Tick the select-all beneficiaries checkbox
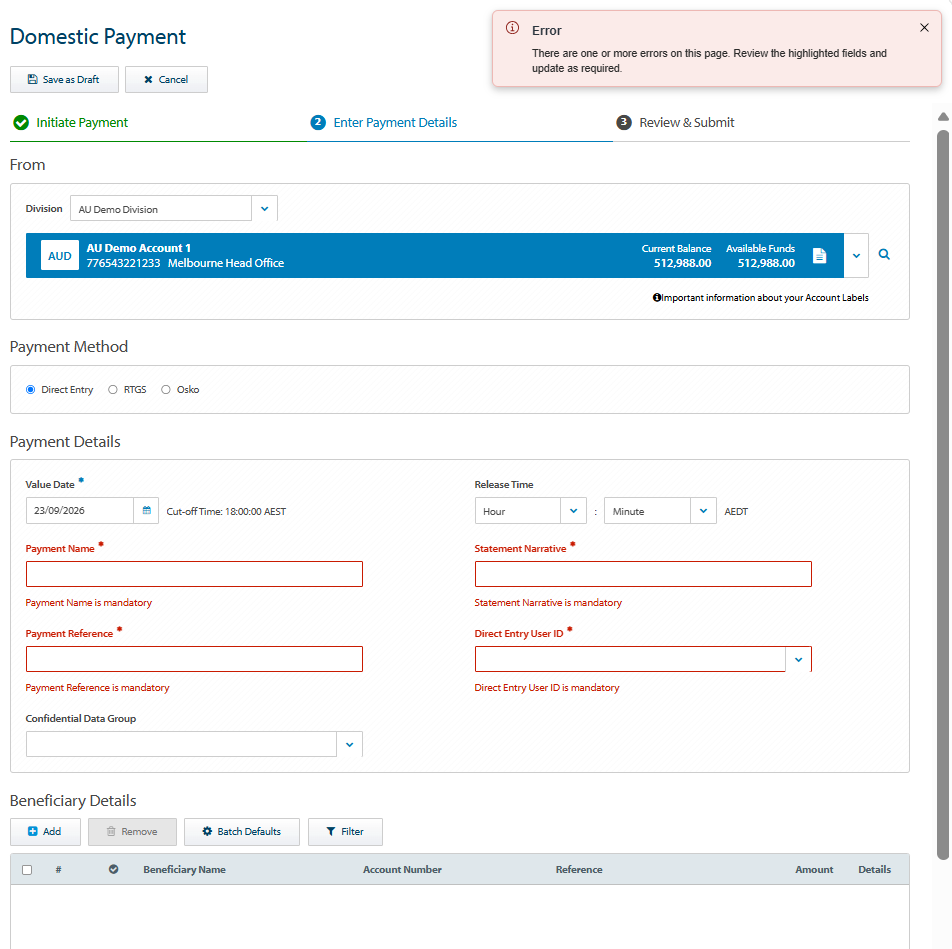The image size is (952, 949). [27, 870]
